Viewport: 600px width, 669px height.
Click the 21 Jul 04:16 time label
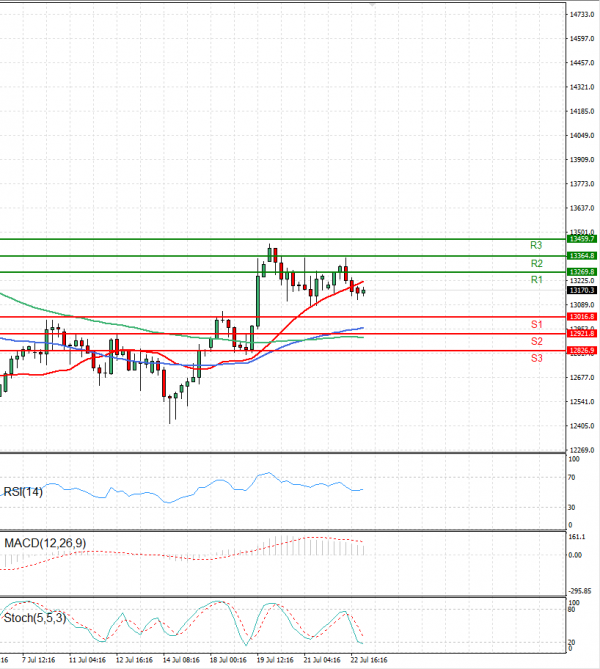click(x=322, y=660)
